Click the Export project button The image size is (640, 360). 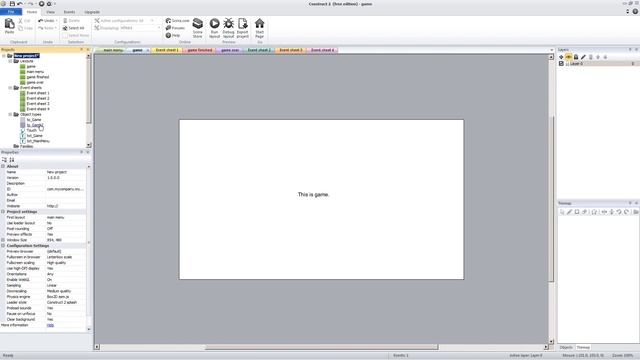pyautogui.click(x=242, y=28)
